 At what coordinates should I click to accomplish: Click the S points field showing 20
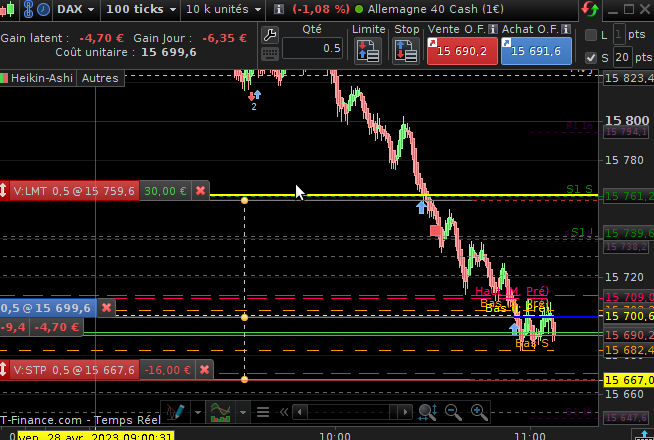point(622,57)
